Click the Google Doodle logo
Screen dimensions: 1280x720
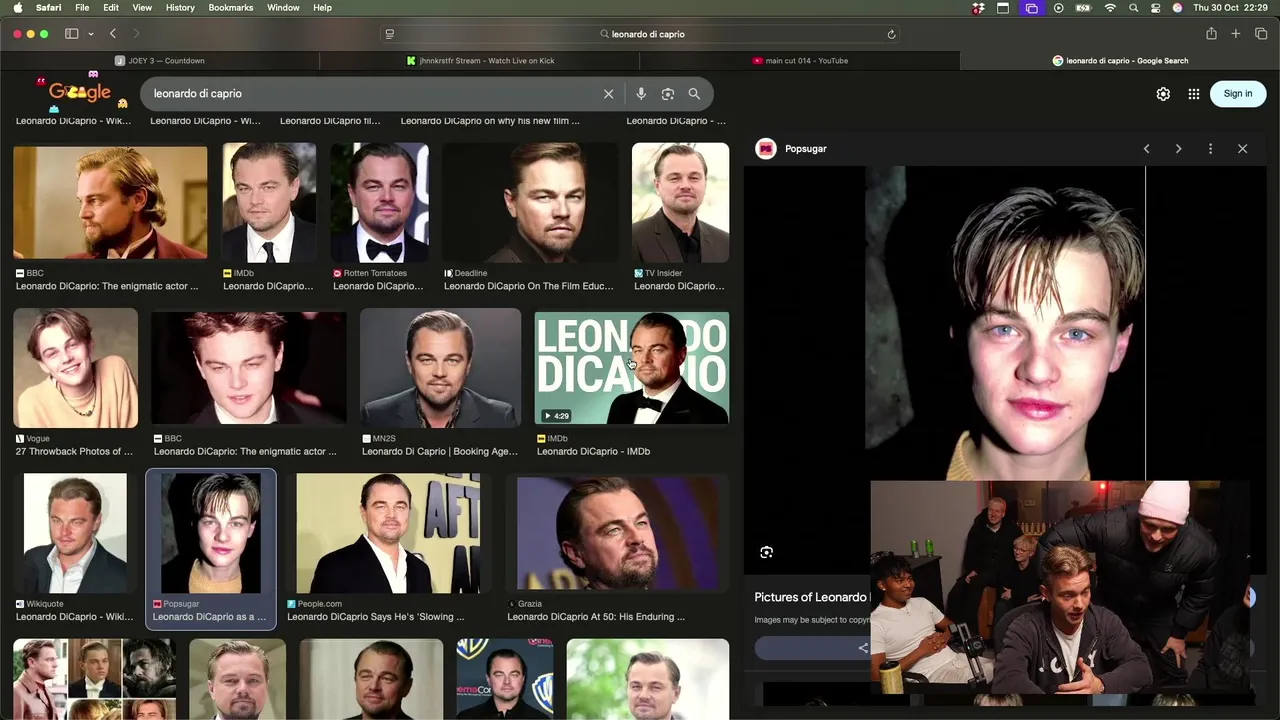click(80, 93)
